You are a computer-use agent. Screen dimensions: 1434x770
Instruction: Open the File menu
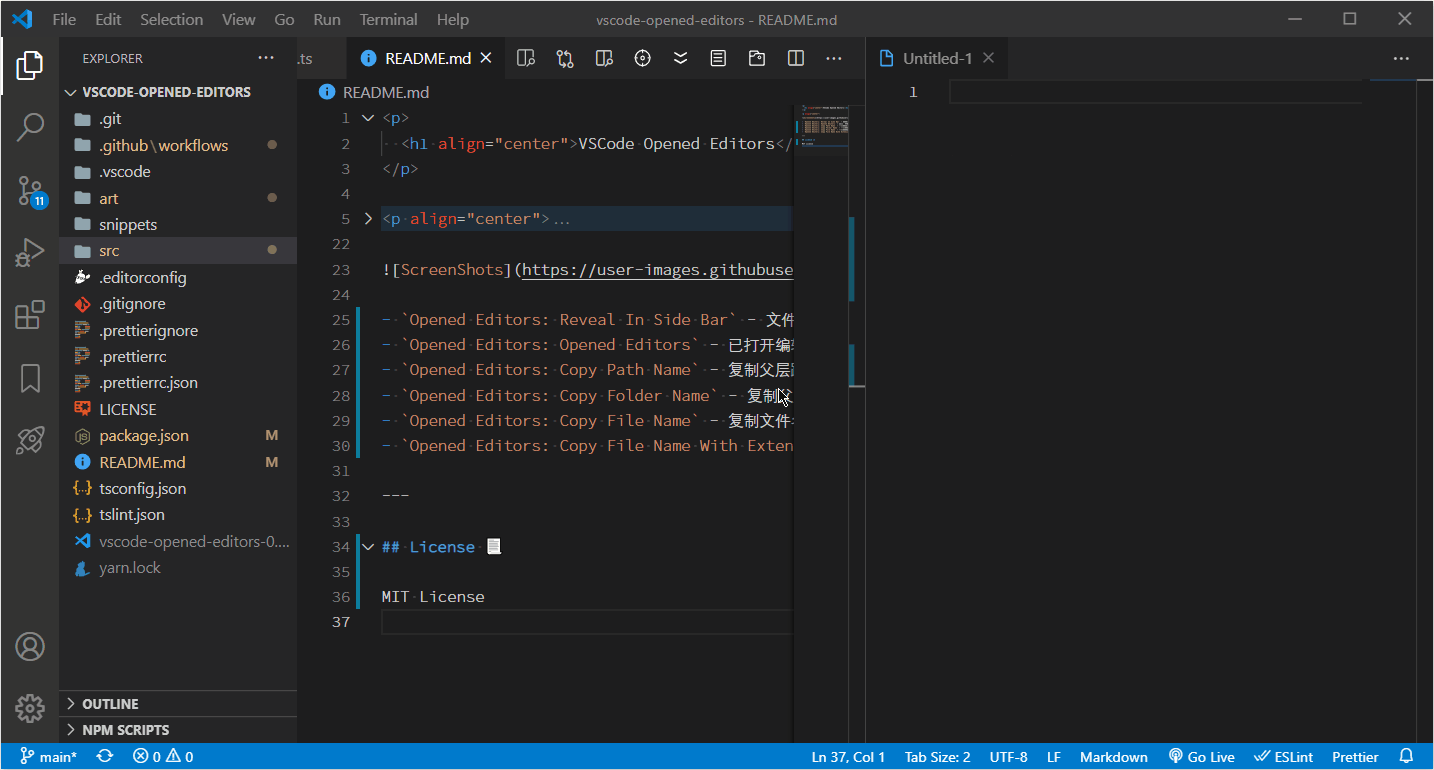pyautogui.click(x=64, y=19)
